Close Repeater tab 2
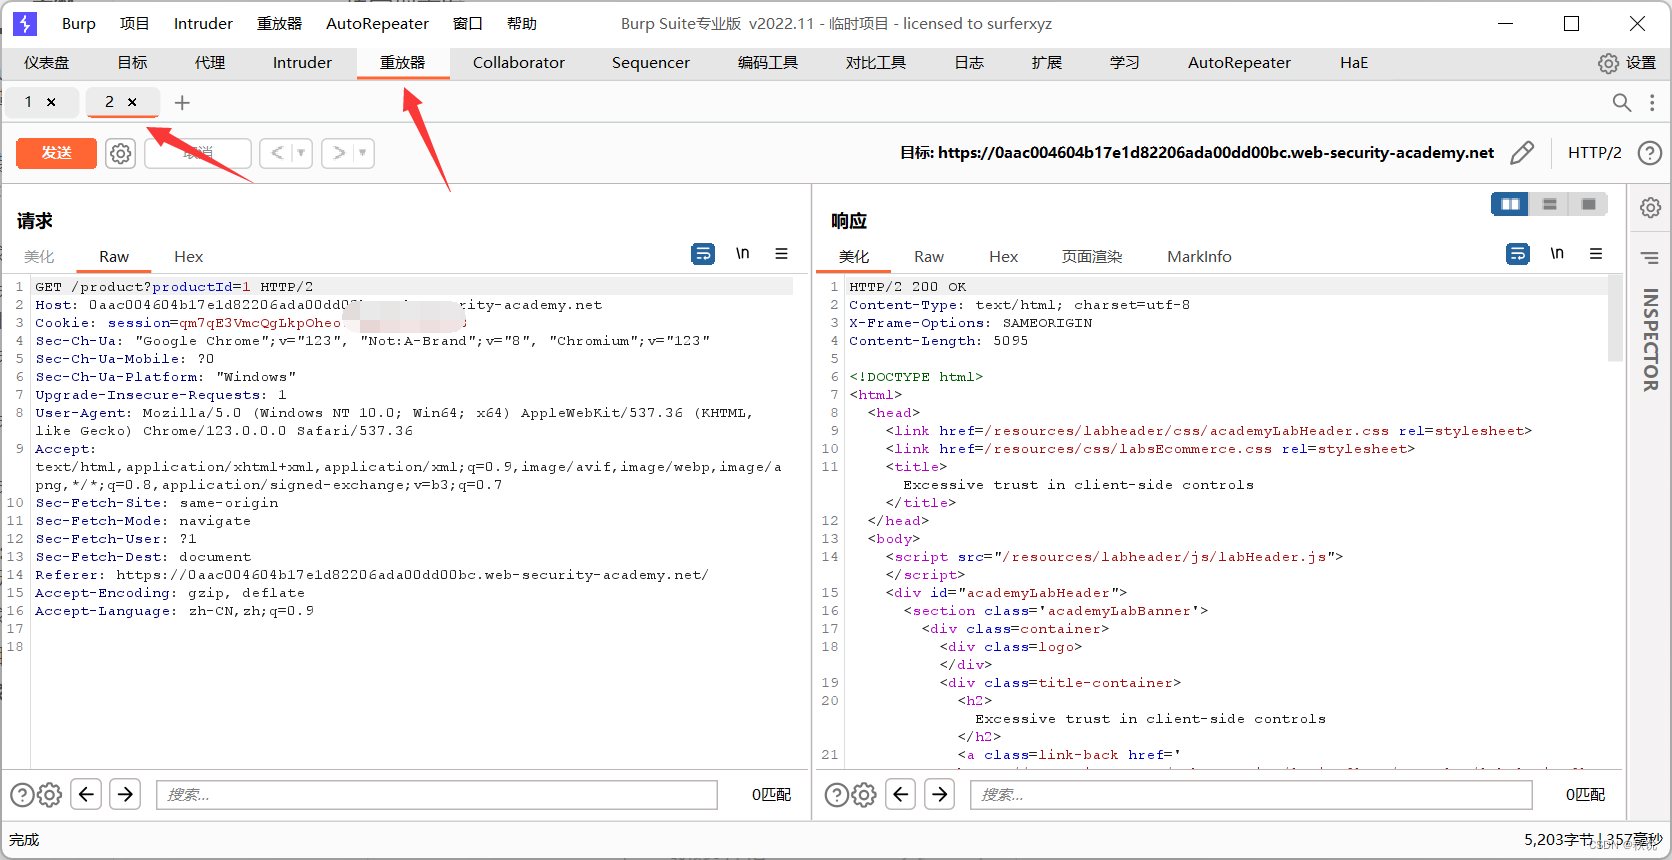This screenshot has height=860, width=1672. coord(132,102)
